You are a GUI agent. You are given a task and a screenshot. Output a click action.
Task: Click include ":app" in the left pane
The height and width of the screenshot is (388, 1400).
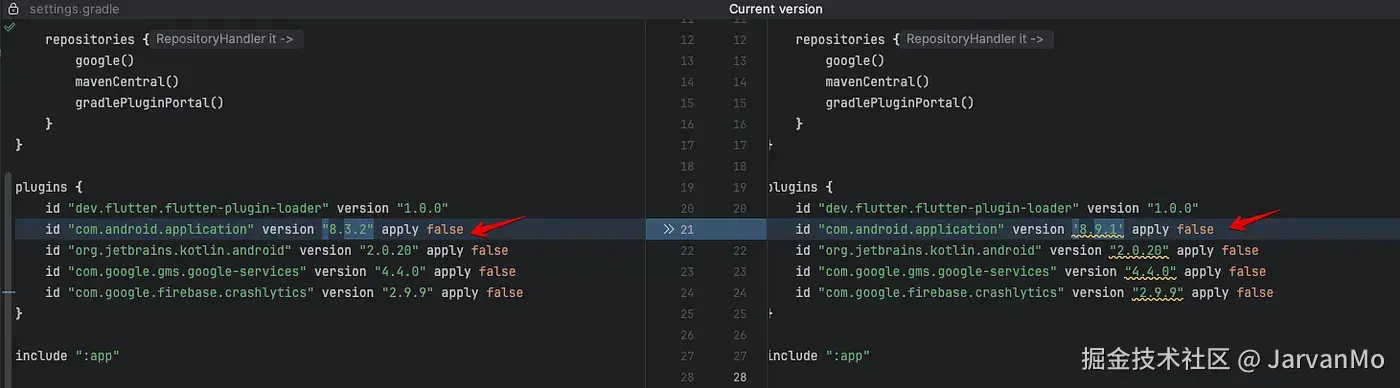(x=68, y=355)
